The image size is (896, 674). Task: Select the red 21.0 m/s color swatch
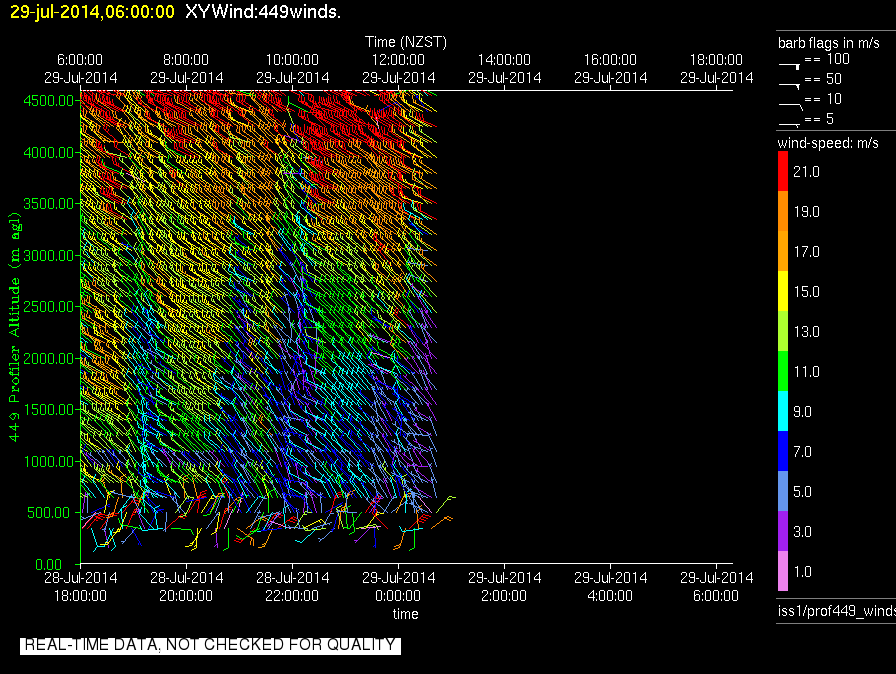click(x=783, y=172)
